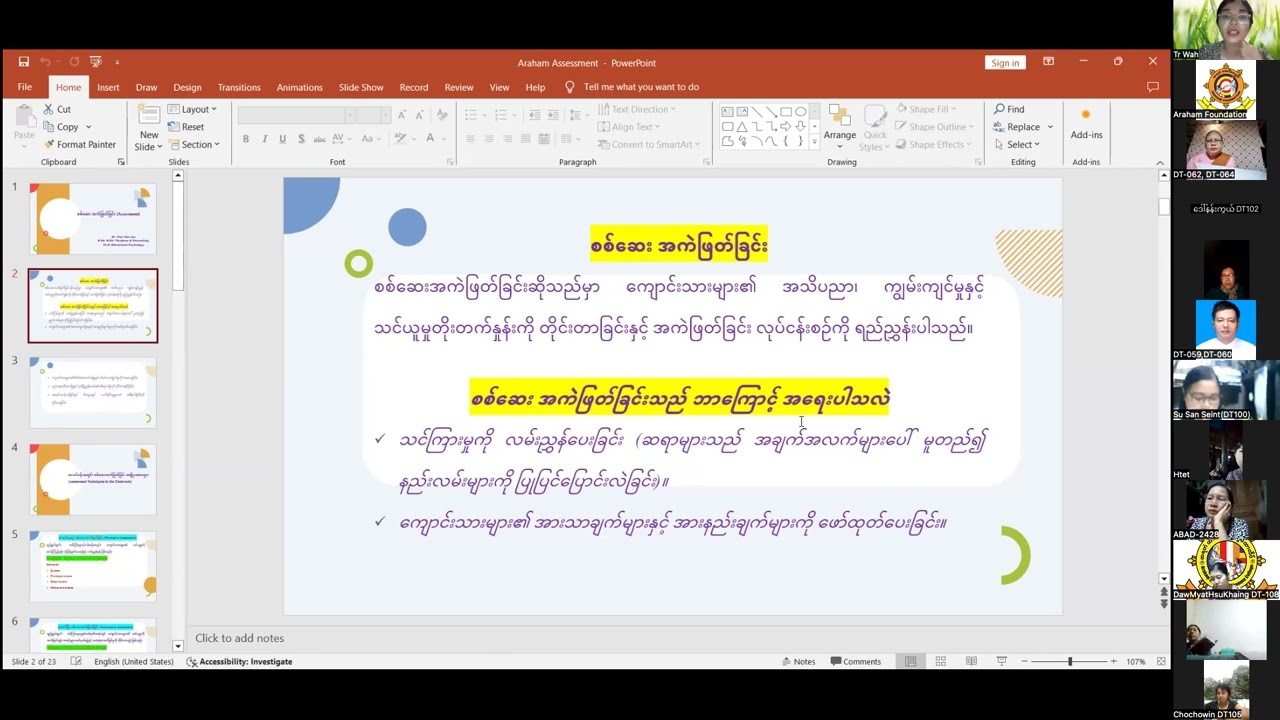Zoom out with the minus button
1280x720 pixels.
click(1024, 661)
